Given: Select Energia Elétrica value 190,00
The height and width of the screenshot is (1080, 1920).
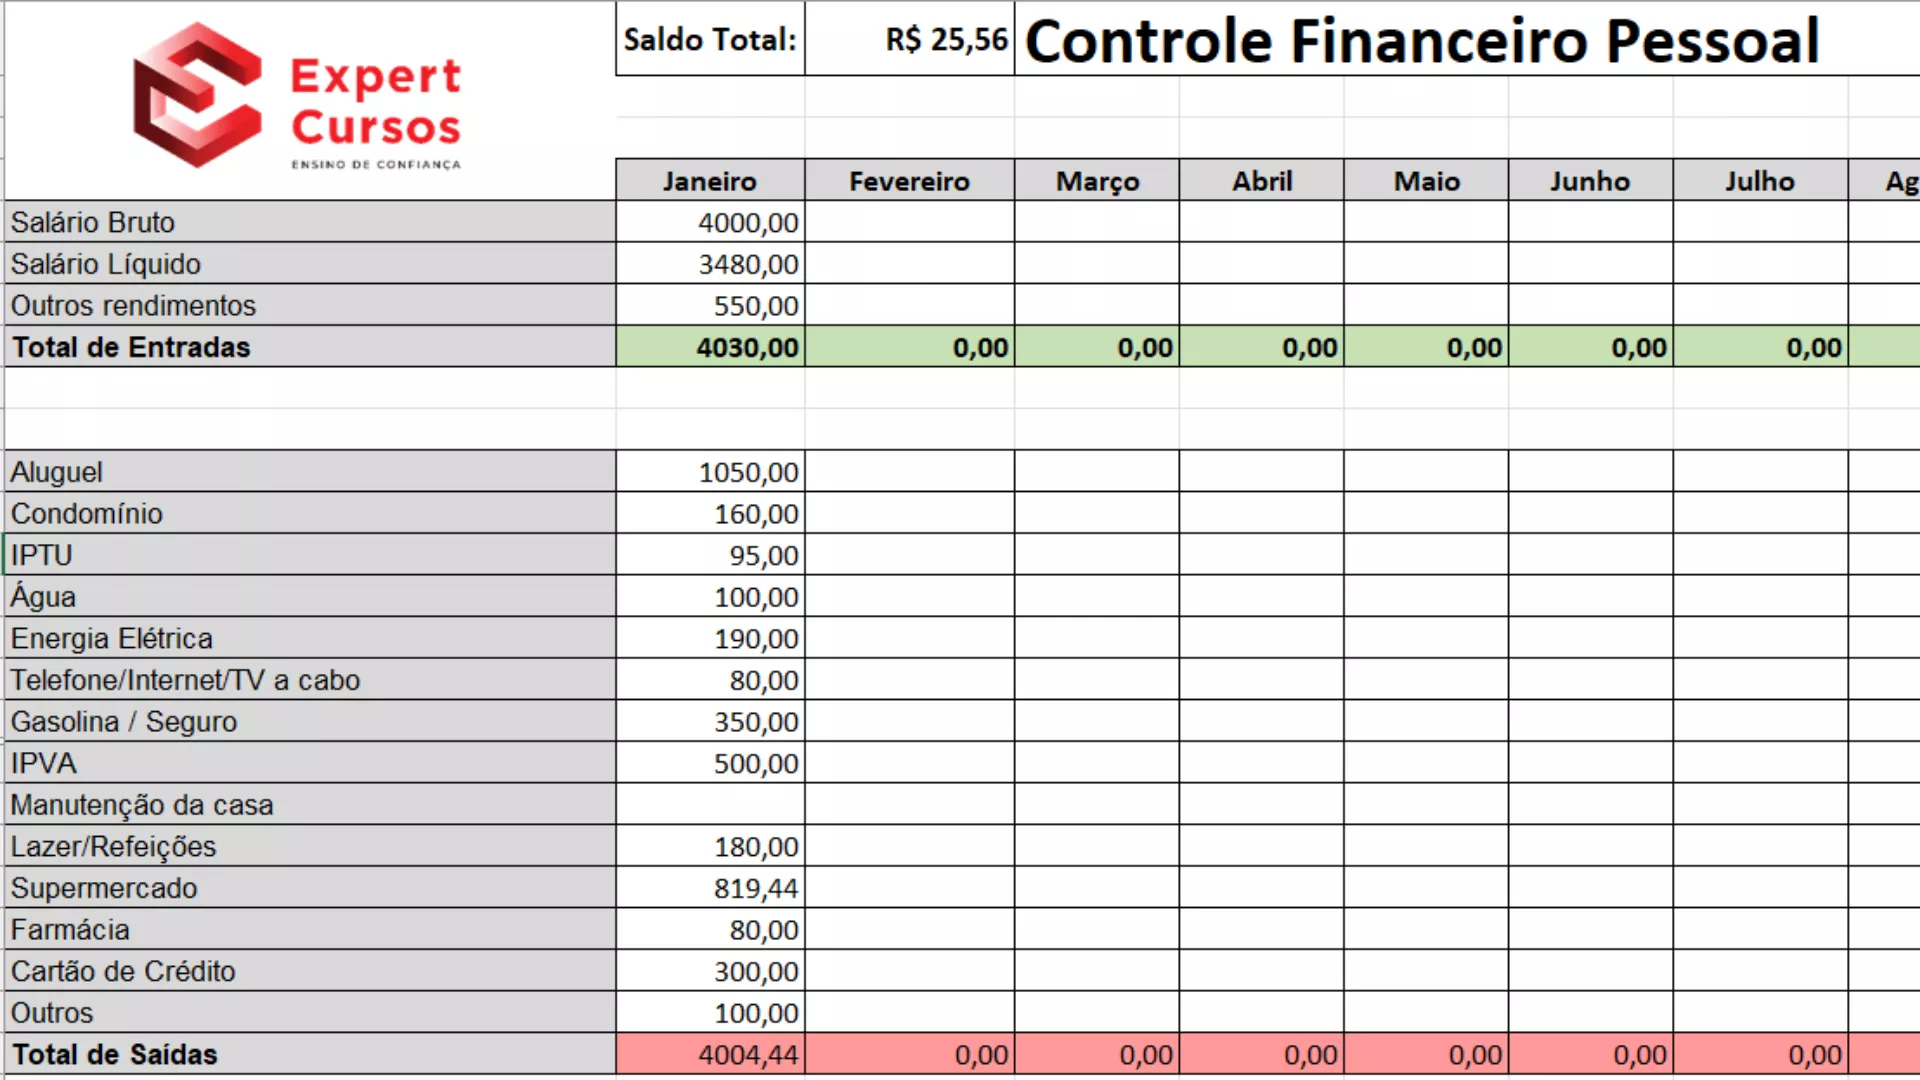Looking at the screenshot, I should 710,638.
